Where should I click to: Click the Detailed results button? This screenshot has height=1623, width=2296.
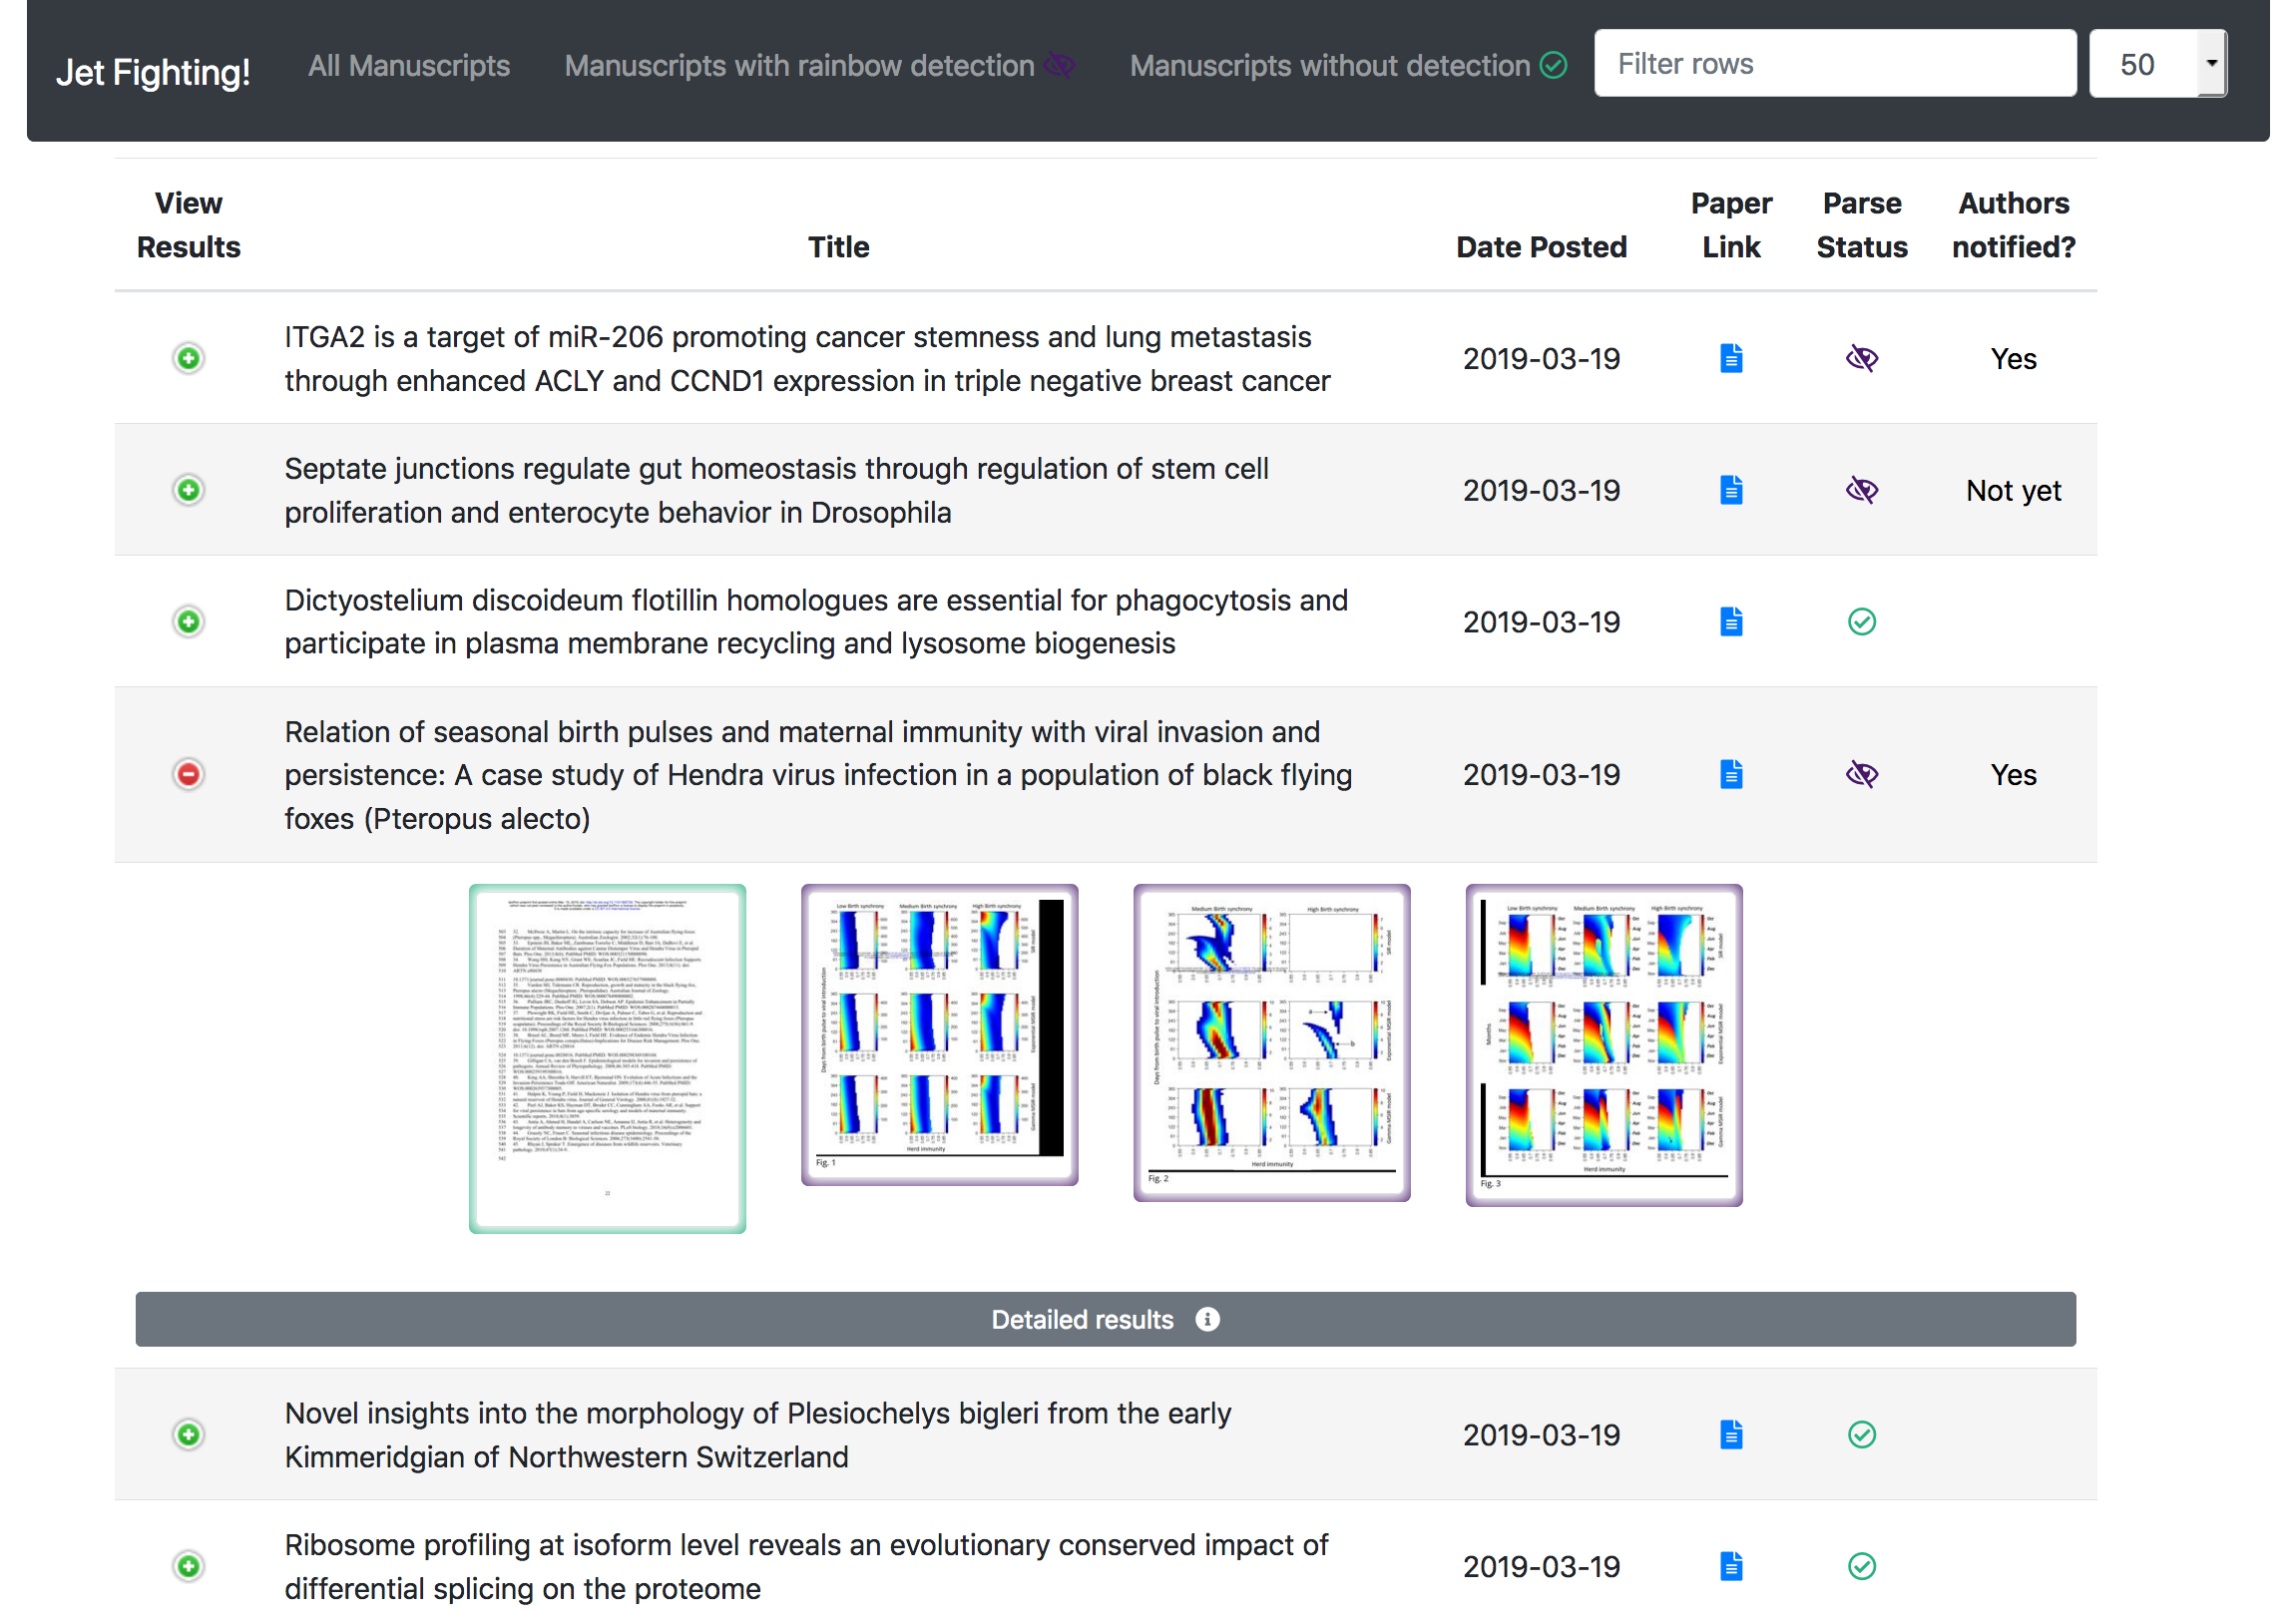tap(1082, 1319)
